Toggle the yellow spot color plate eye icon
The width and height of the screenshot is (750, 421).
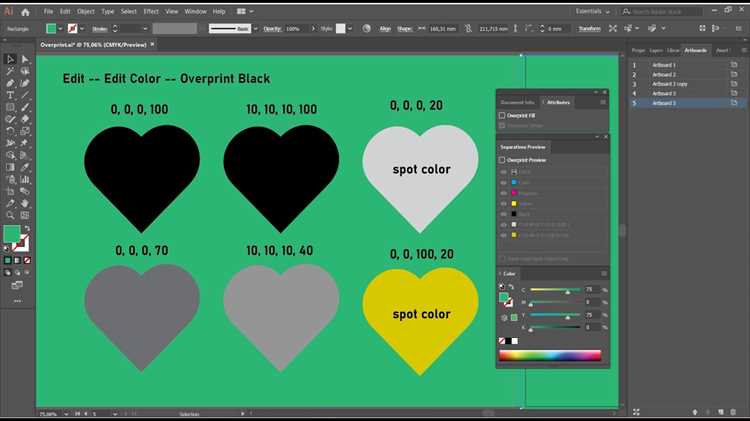(x=504, y=235)
